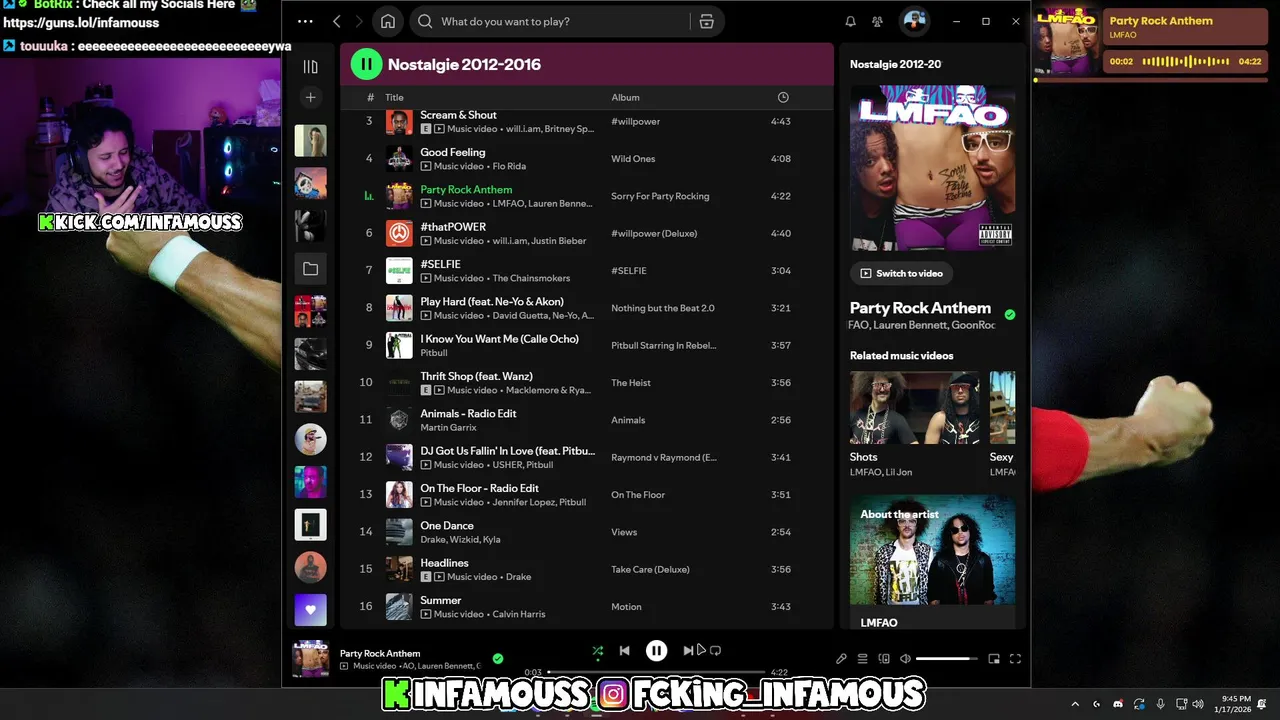Select the Good Feeling track row
This screenshot has width=1280, height=720.
(586, 159)
